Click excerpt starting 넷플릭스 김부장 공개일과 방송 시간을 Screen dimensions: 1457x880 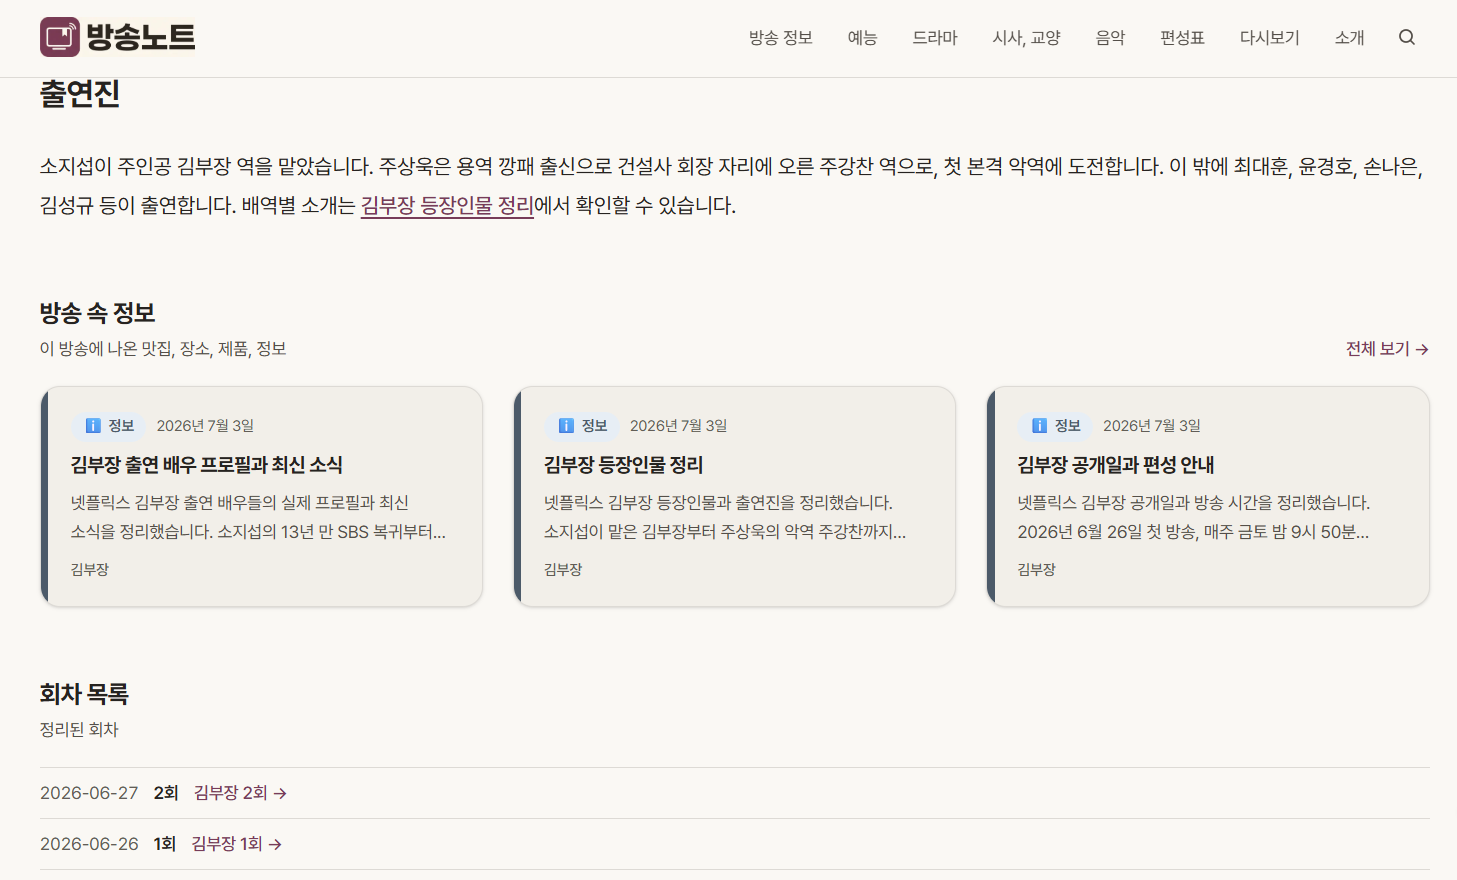pyautogui.click(x=1194, y=517)
